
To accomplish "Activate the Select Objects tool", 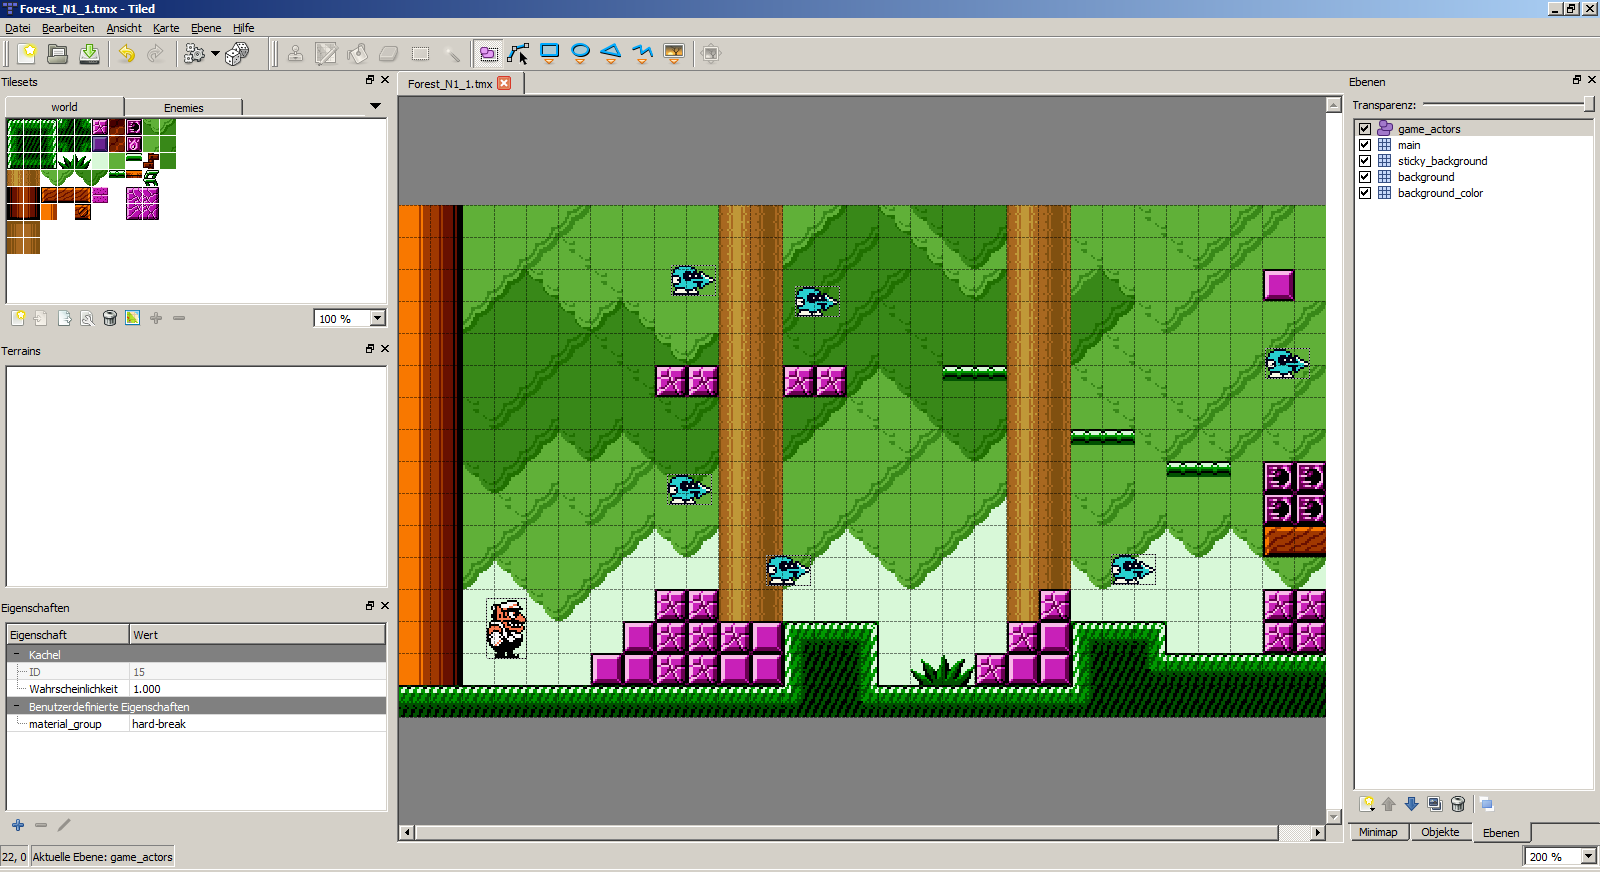I will click(488, 53).
